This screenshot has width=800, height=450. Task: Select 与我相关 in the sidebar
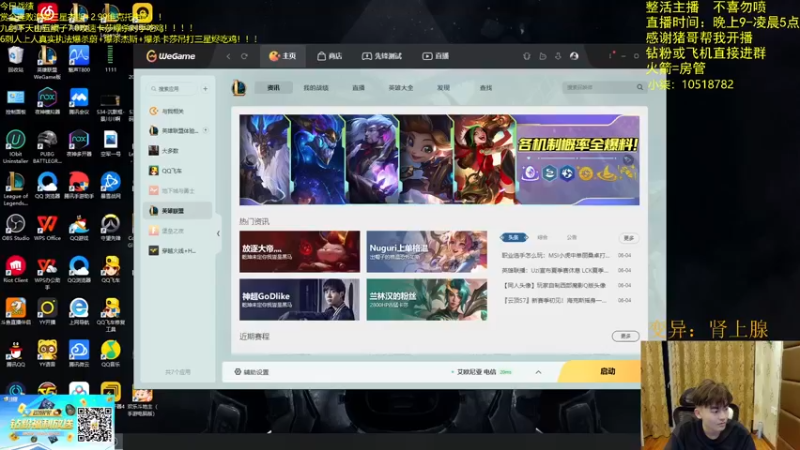(x=177, y=111)
